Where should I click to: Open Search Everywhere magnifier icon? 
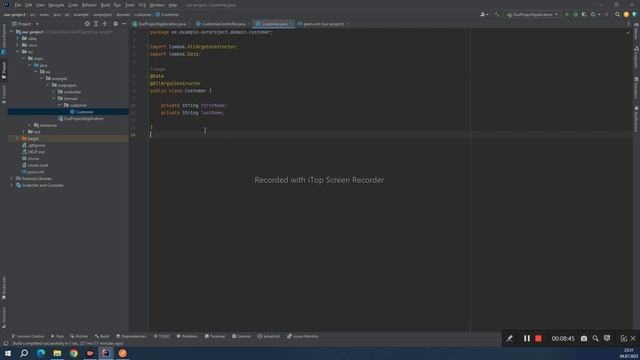617,14
